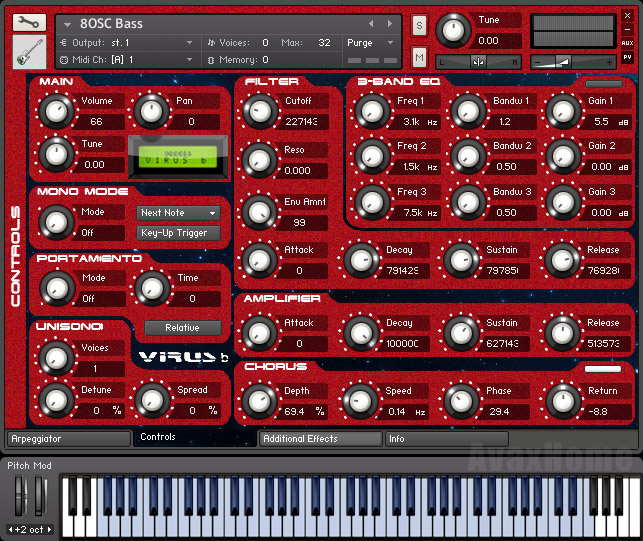Open the Additional Effects tab
Screen dimensions: 643x541
(320, 439)
